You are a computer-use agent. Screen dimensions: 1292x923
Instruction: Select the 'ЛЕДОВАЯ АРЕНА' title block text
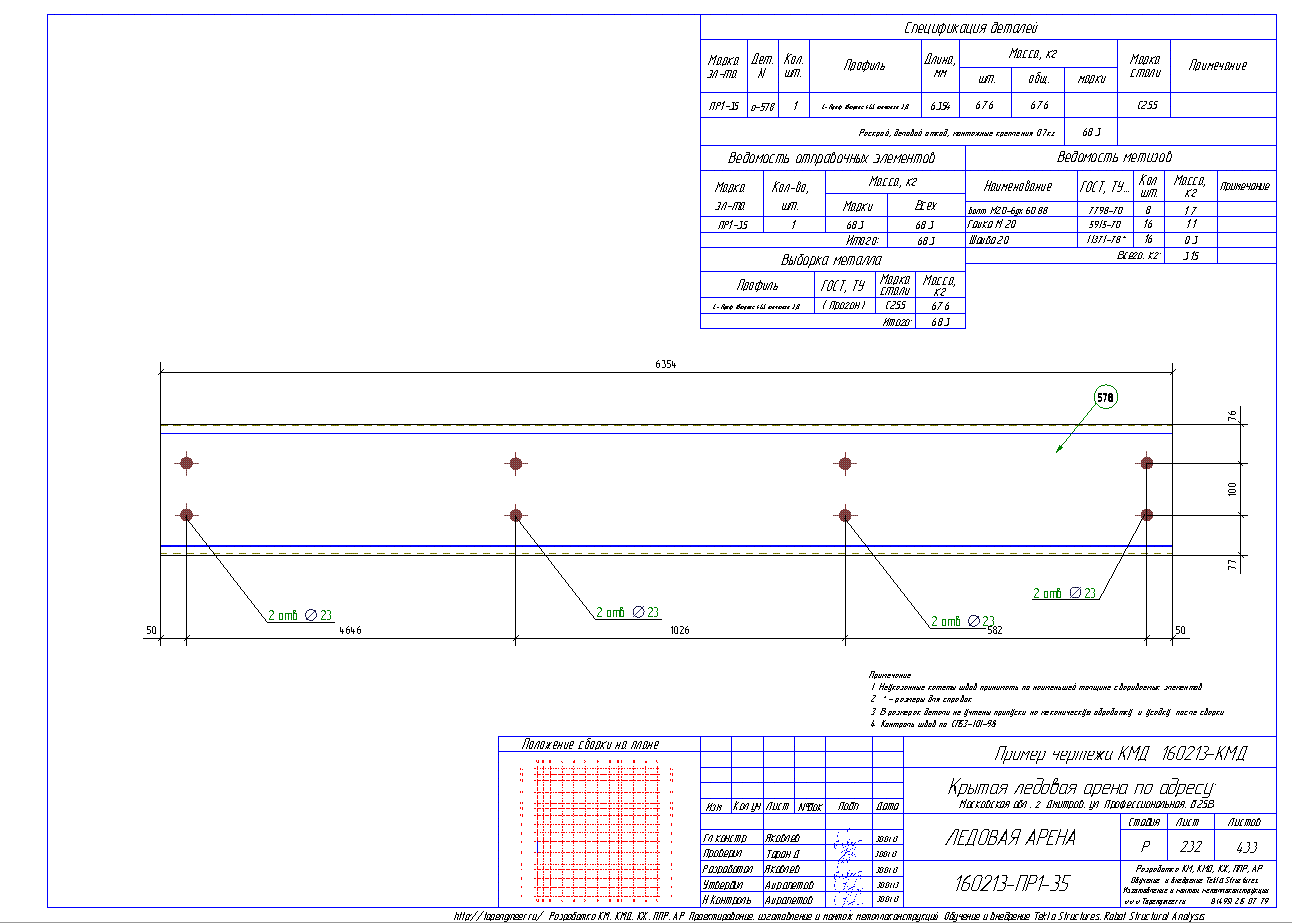point(1010,838)
